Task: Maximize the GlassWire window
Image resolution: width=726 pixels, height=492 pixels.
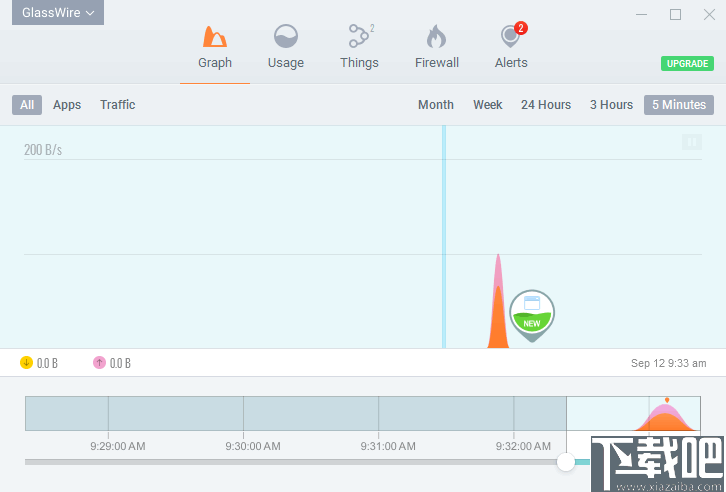Action: coord(676,14)
